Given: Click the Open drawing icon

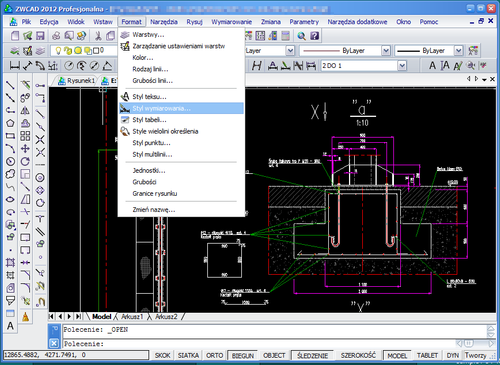Looking at the screenshot, I should pyautogui.click(x=27, y=36).
